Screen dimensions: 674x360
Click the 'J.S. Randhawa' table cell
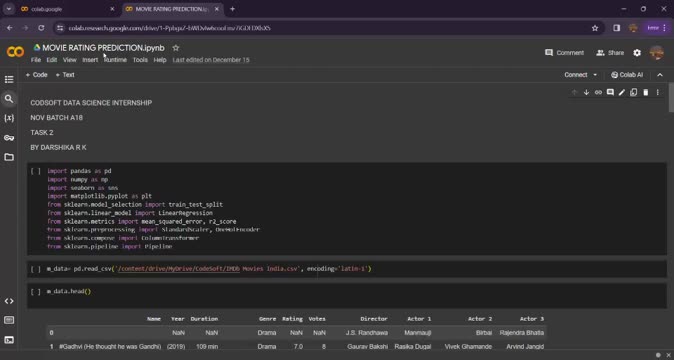coord(367,333)
